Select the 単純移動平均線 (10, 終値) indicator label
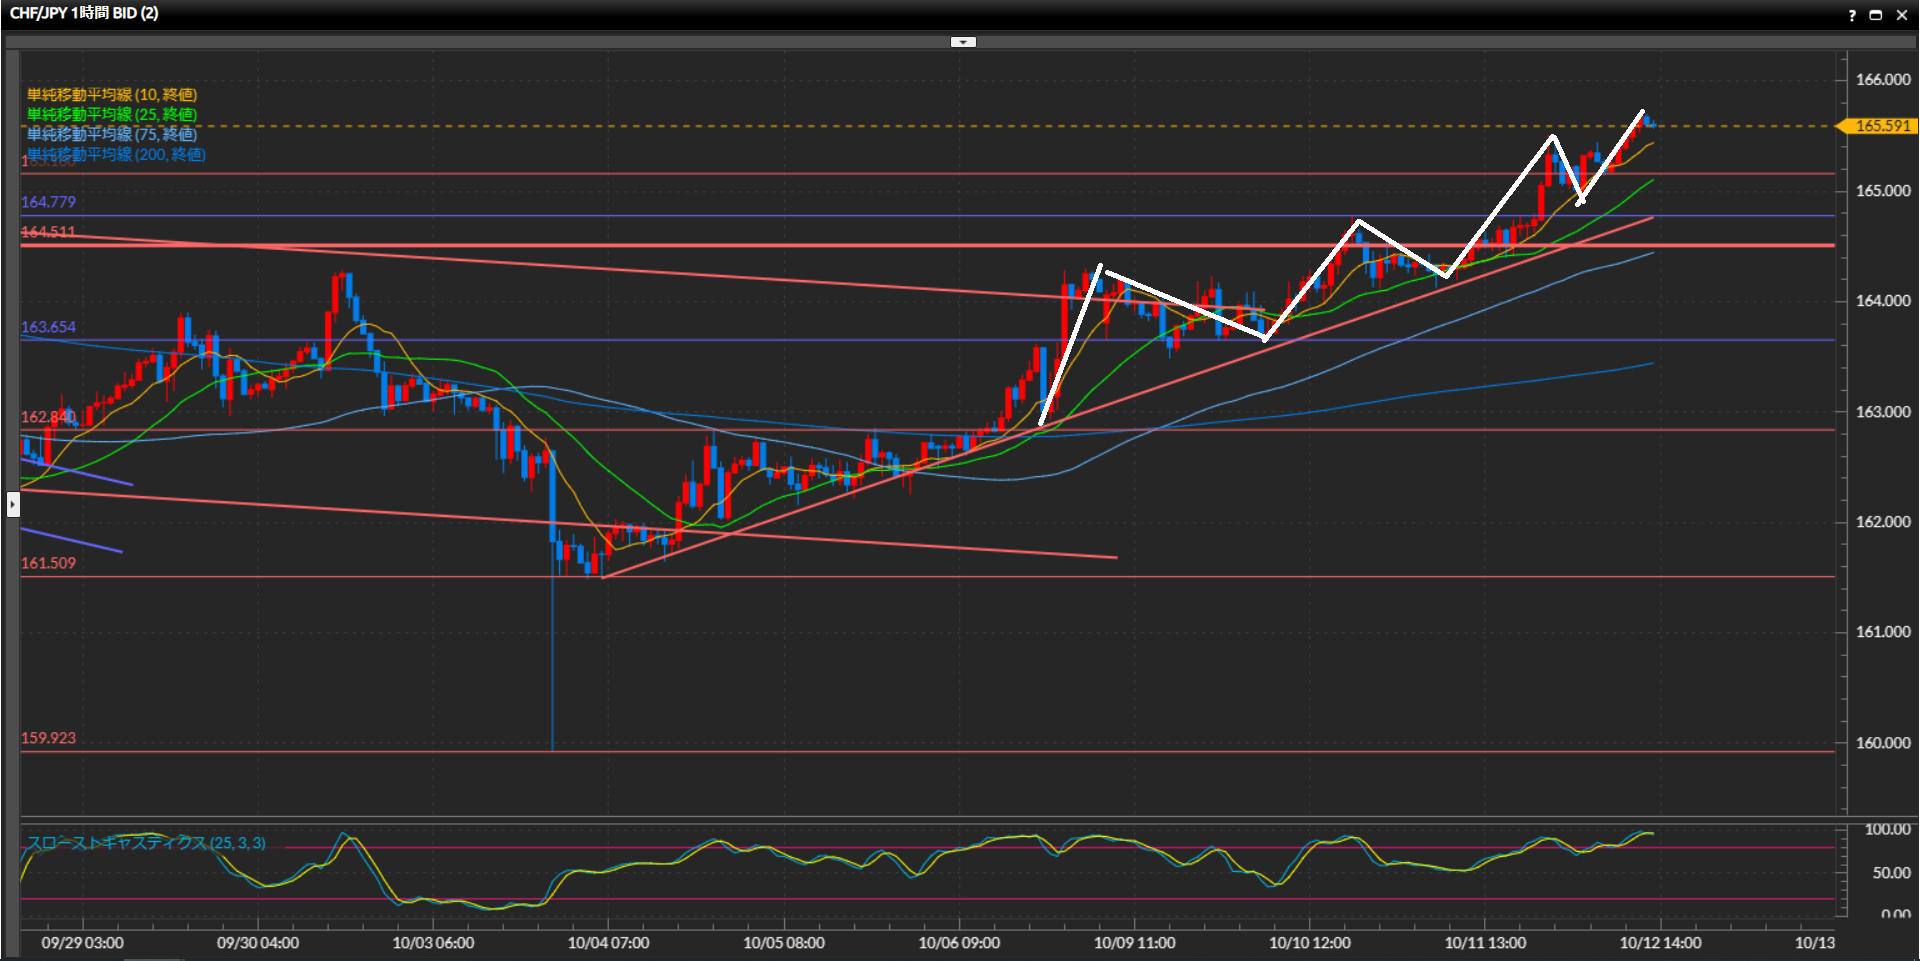Image resolution: width=1920 pixels, height=961 pixels. click(112, 95)
